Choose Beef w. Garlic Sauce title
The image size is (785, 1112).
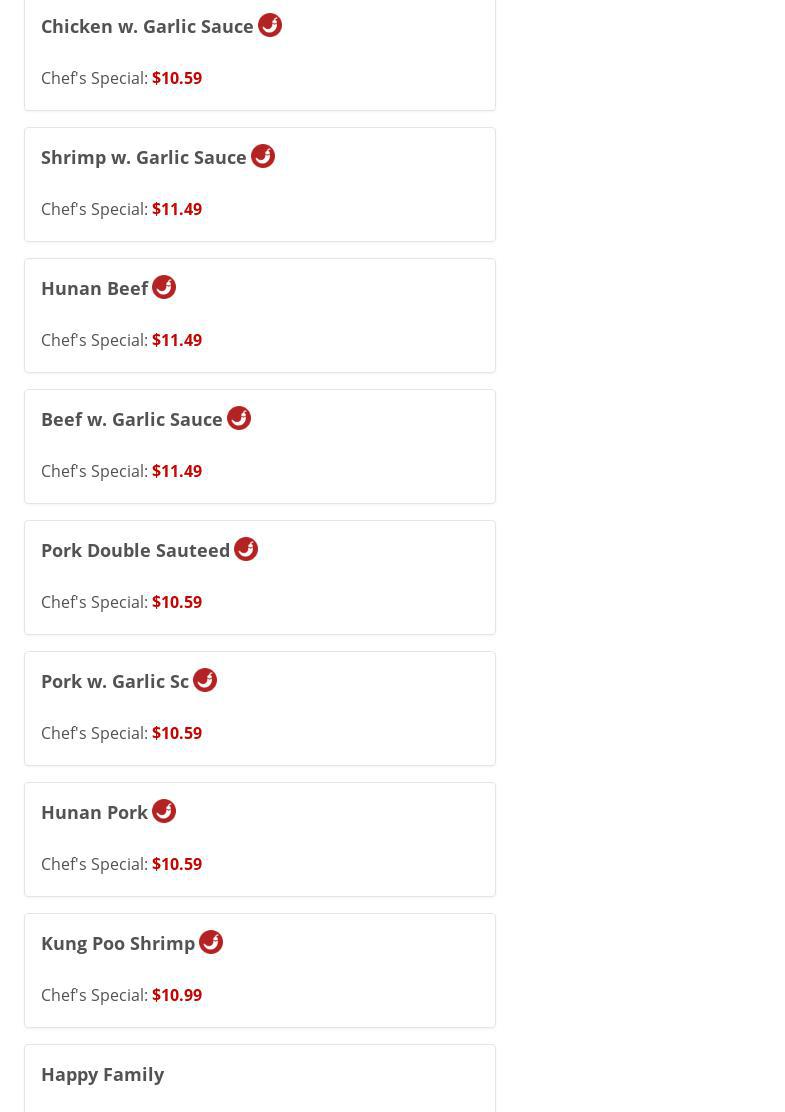131,420
